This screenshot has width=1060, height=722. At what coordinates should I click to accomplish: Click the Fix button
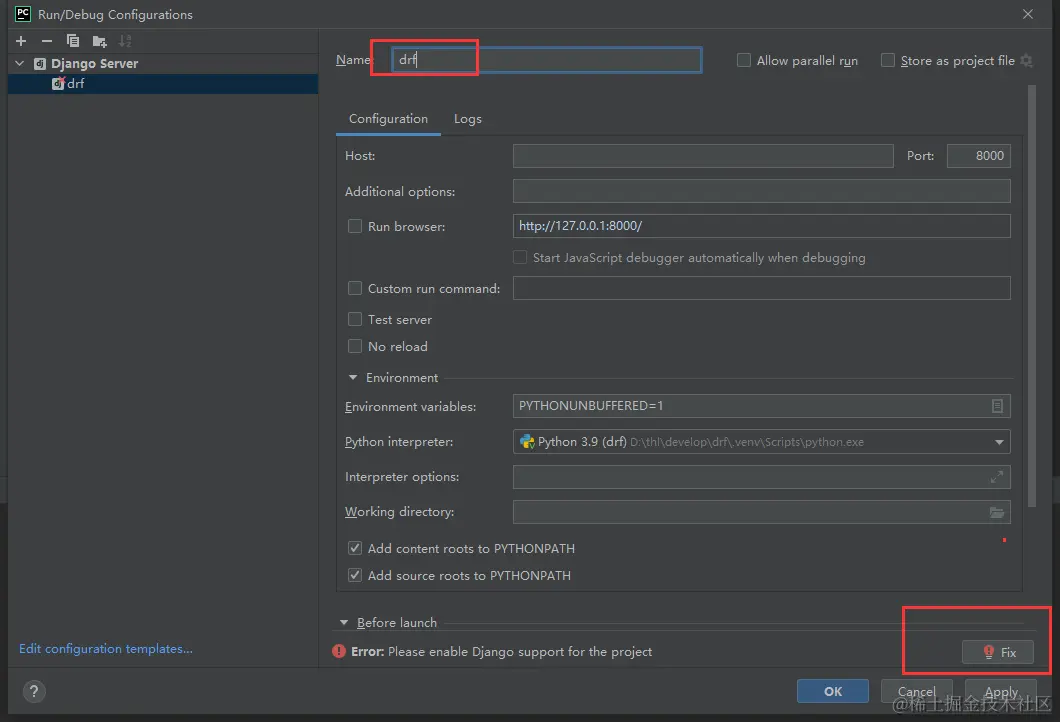pyautogui.click(x=998, y=652)
